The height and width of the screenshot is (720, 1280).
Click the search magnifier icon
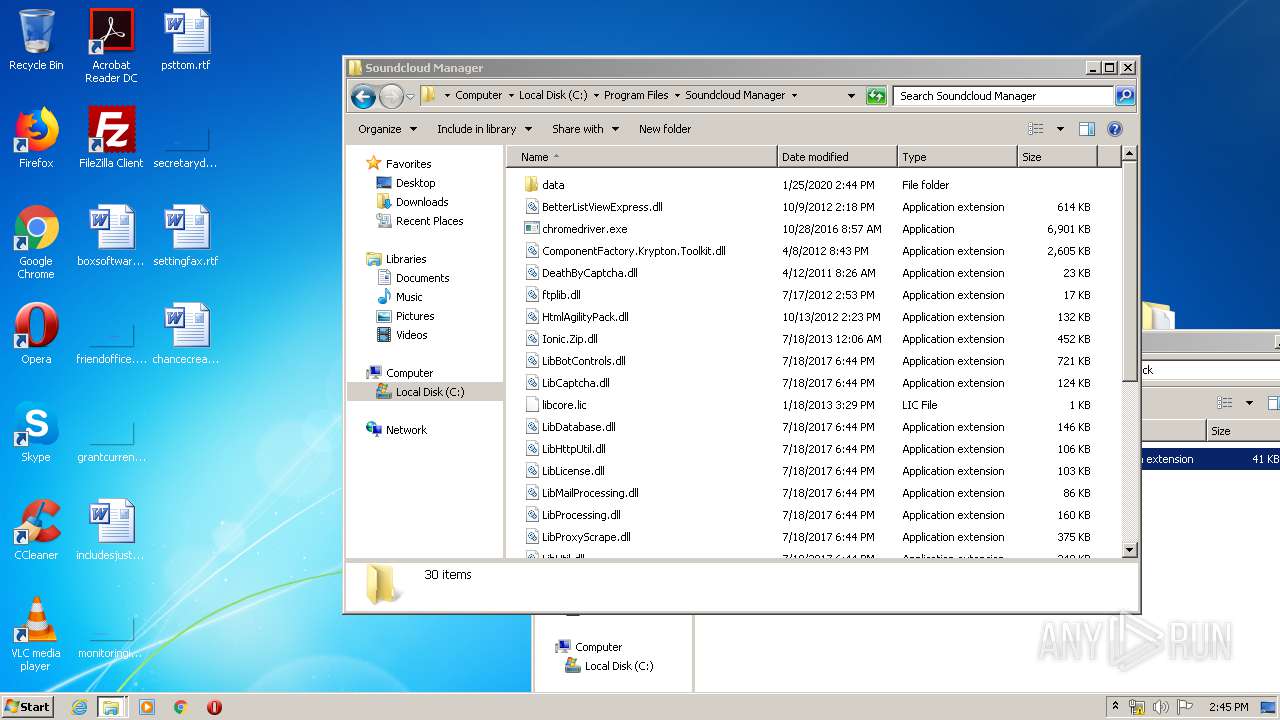tap(1125, 96)
